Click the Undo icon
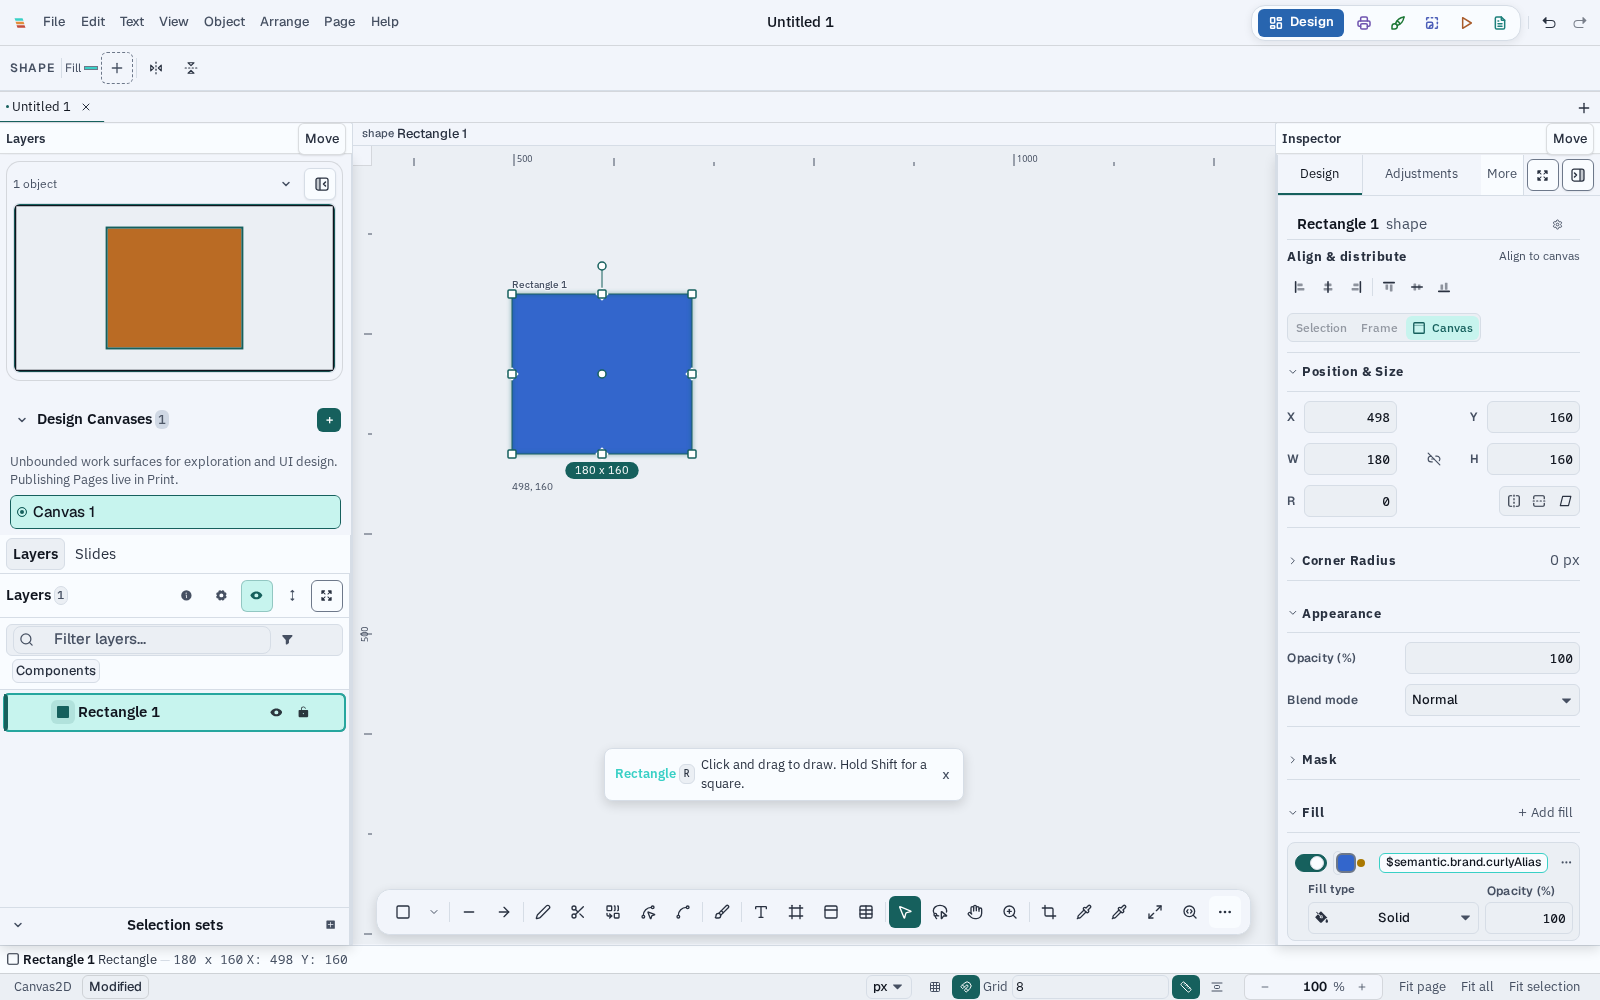Screen dimensions: 1600x1000 (1549, 22)
